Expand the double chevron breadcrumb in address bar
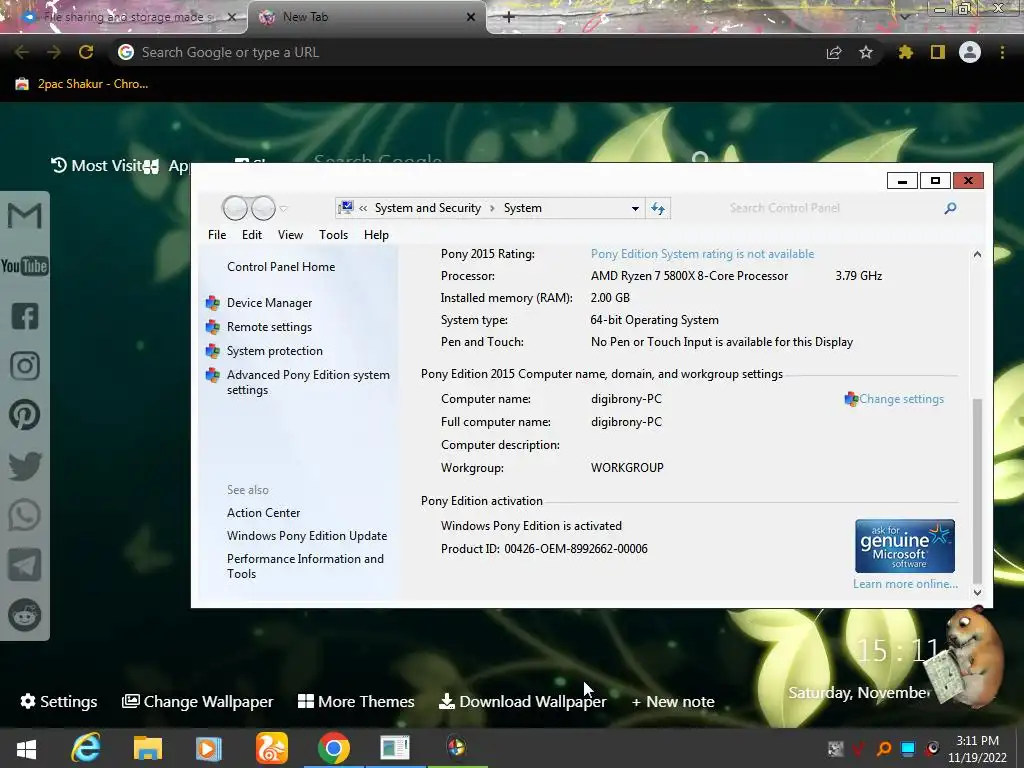This screenshot has width=1024, height=768. pyautogui.click(x=363, y=208)
